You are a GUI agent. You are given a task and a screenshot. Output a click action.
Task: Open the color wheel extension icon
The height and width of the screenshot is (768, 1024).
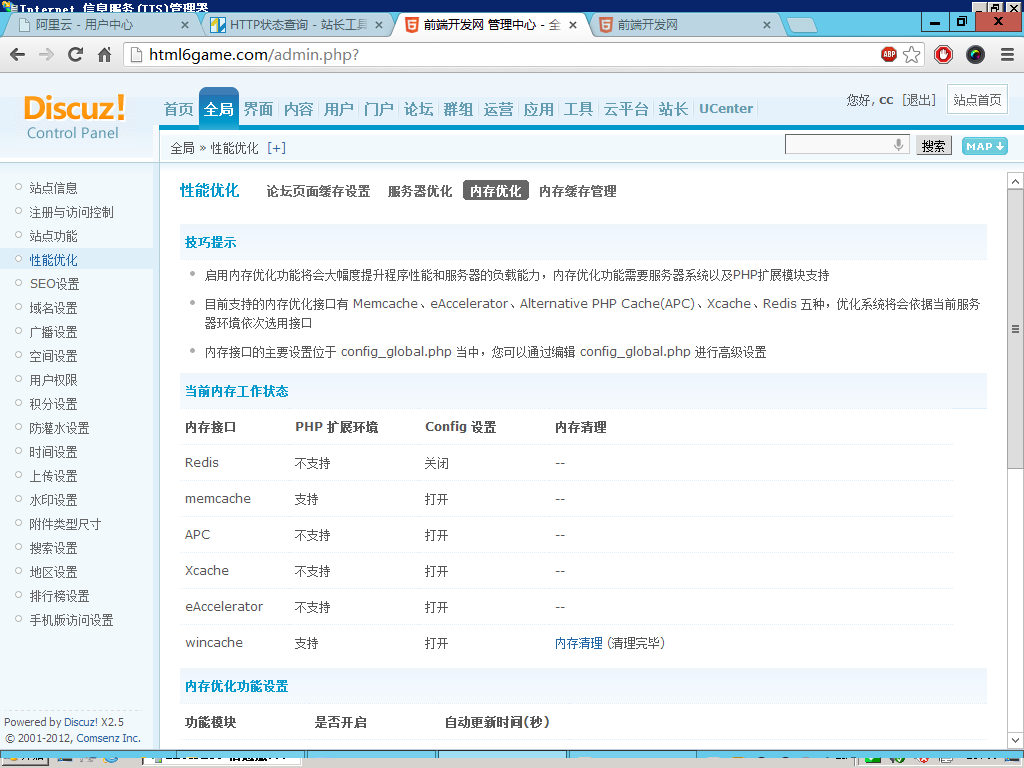click(x=975, y=55)
